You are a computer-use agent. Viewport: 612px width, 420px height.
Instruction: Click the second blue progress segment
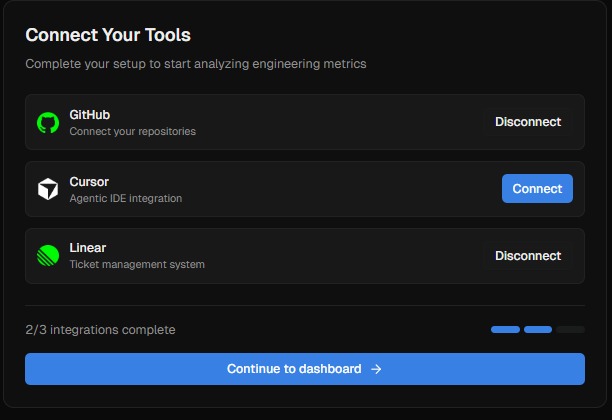538,330
